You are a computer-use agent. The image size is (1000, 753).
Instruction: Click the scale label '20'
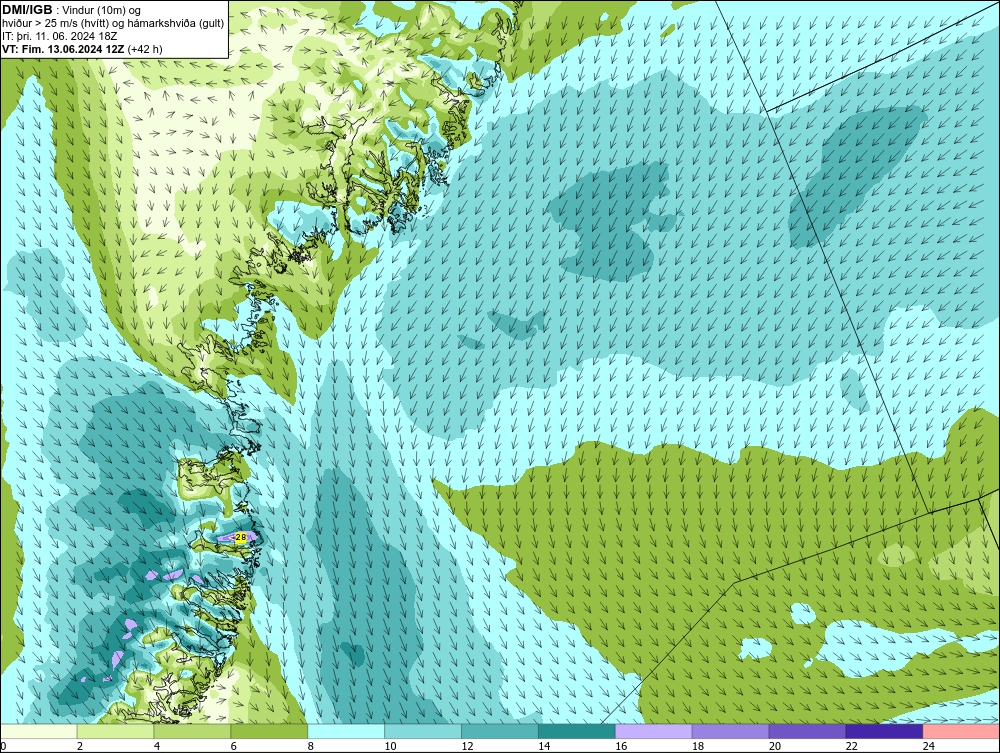click(775, 746)
